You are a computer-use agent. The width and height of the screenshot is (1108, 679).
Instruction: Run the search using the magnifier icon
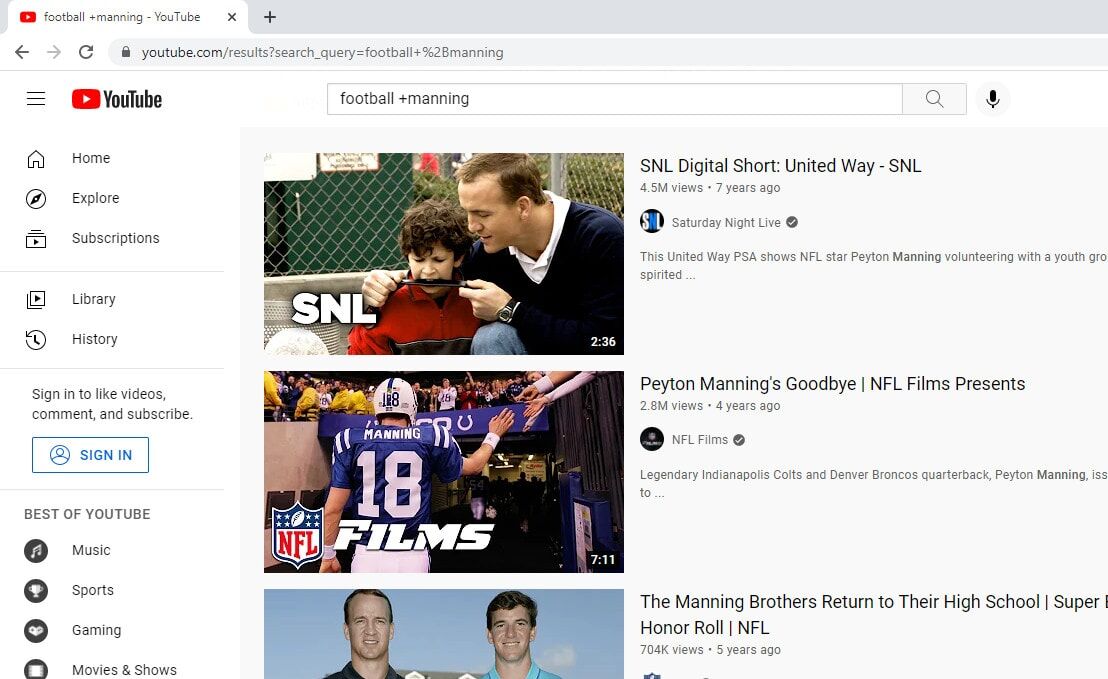coord(933,99)
